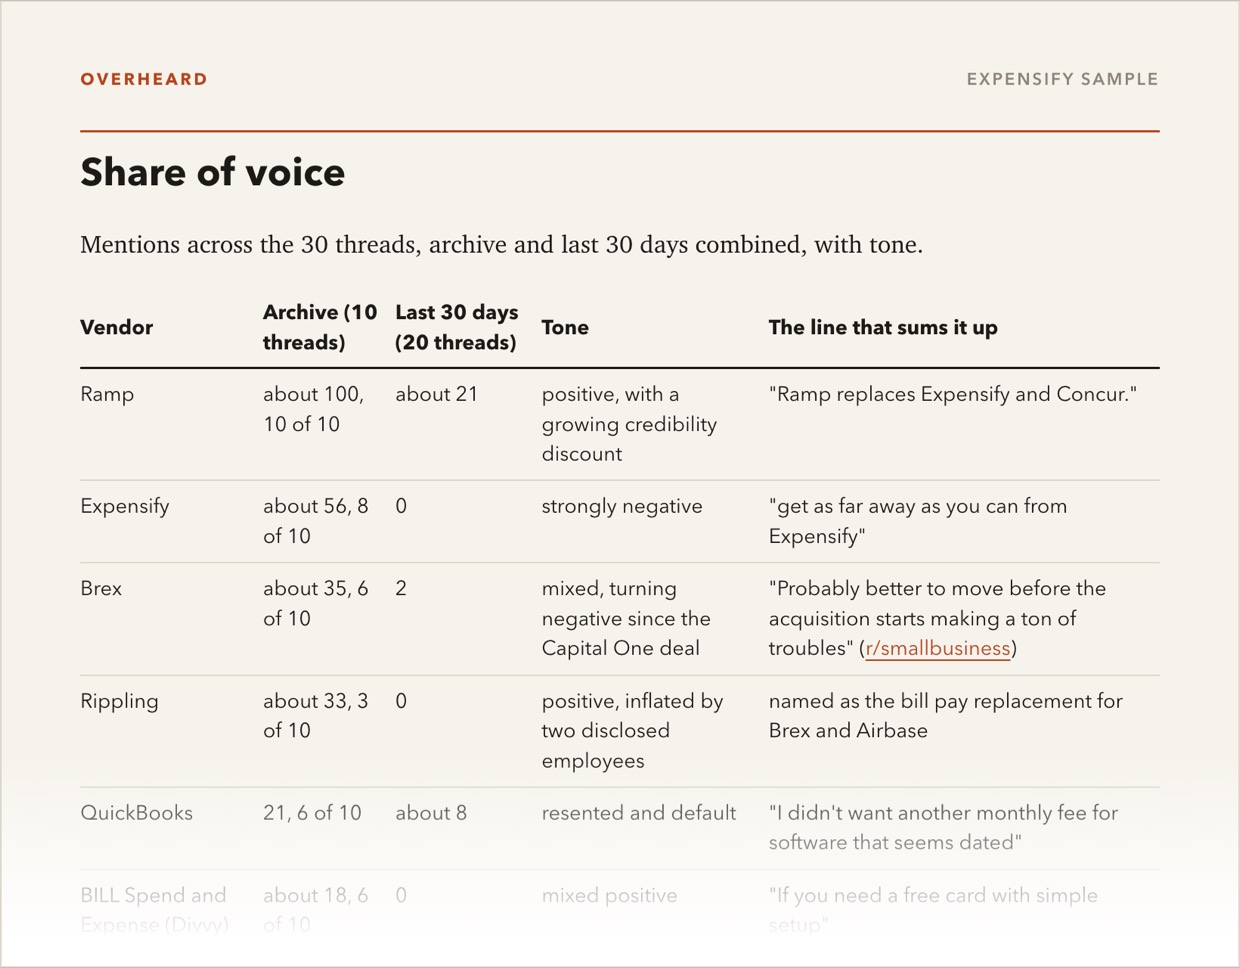Click the 'strongly negative' tone cell
The height and width of the screenshot is (968, 1240).
[622, 506]
